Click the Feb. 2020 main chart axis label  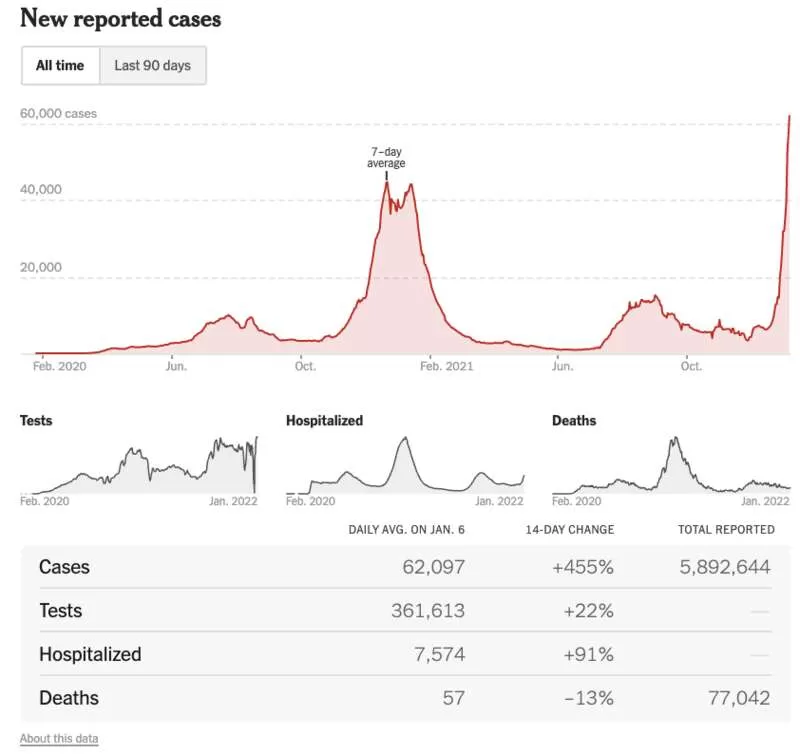coord(59,366)
